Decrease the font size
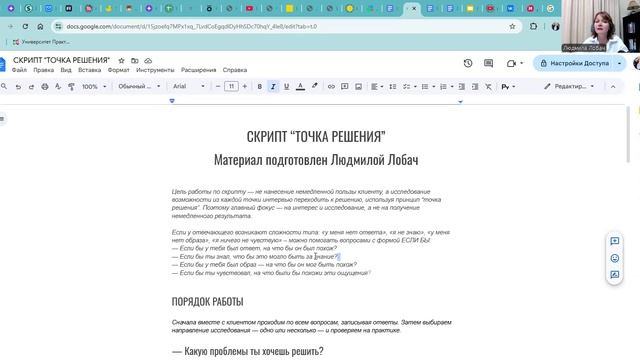 coord(218,87)
